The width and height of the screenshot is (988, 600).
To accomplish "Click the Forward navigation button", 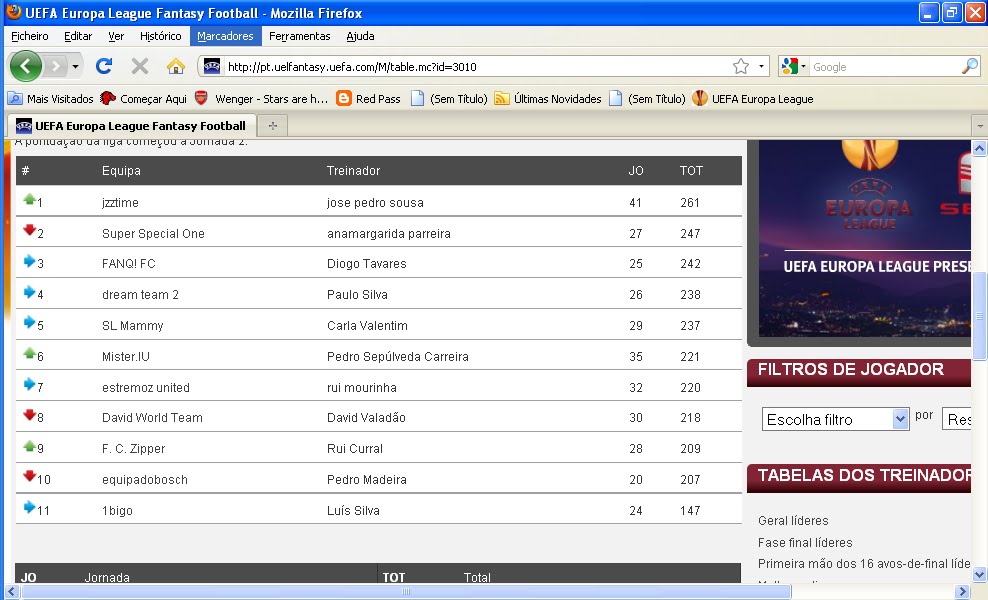I will (55, 66).
